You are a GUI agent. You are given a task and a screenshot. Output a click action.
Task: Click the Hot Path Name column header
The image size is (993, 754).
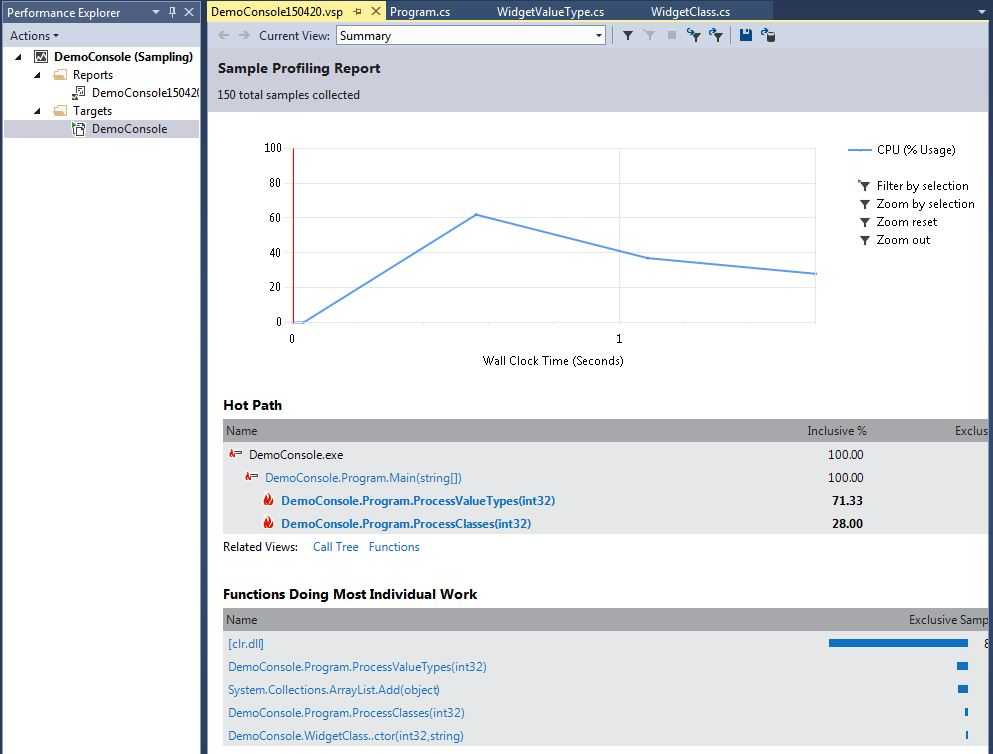pos(242,431)
